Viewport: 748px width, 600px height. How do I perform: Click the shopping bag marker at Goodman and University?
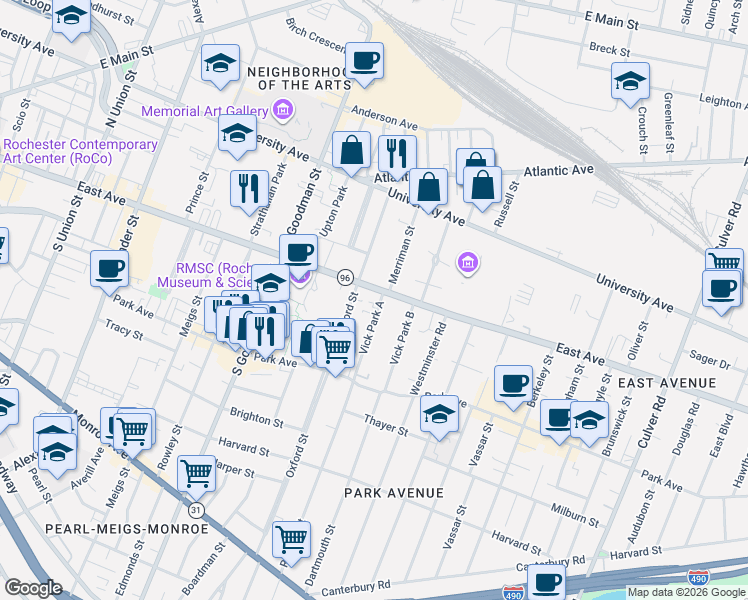click(352, 150)
